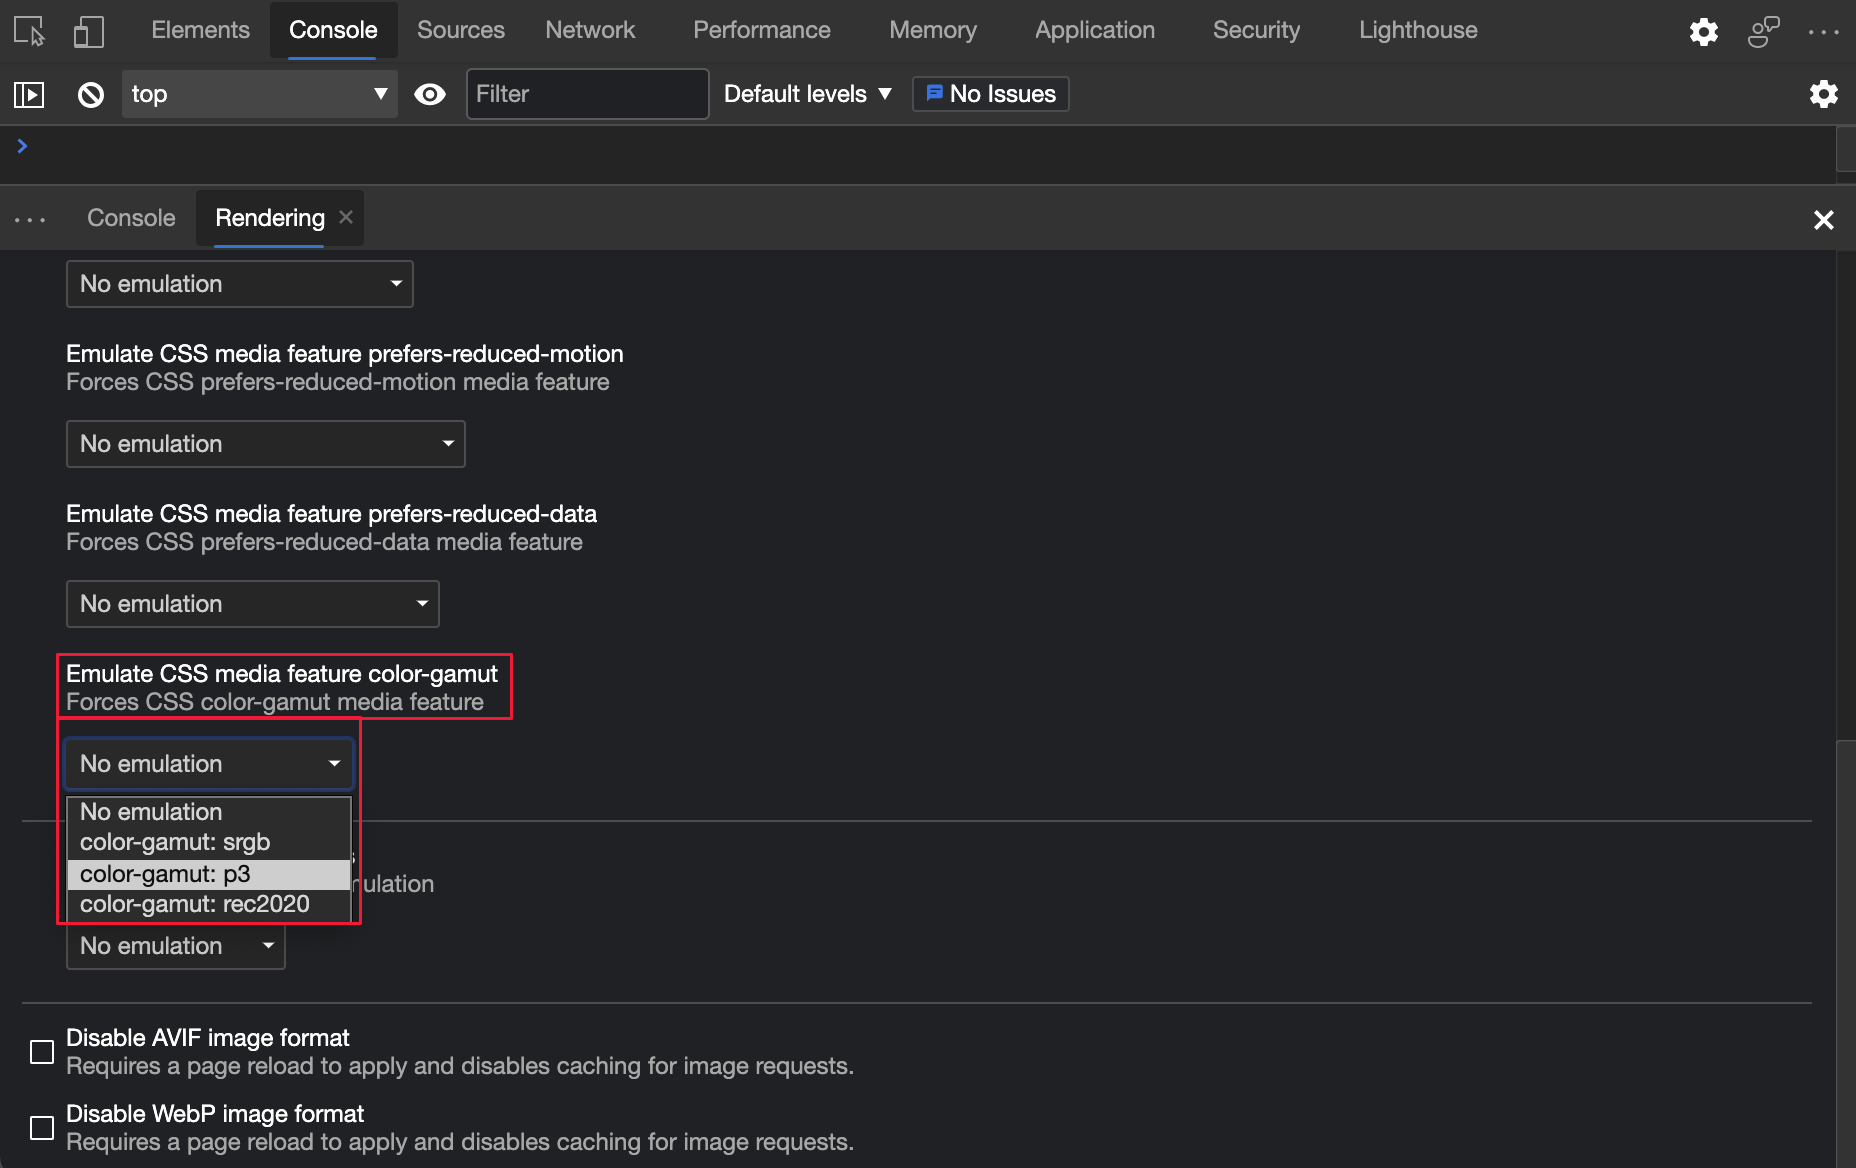Toggle the live expression eye icon
1856x1168 pixels.
click(430, 94)
